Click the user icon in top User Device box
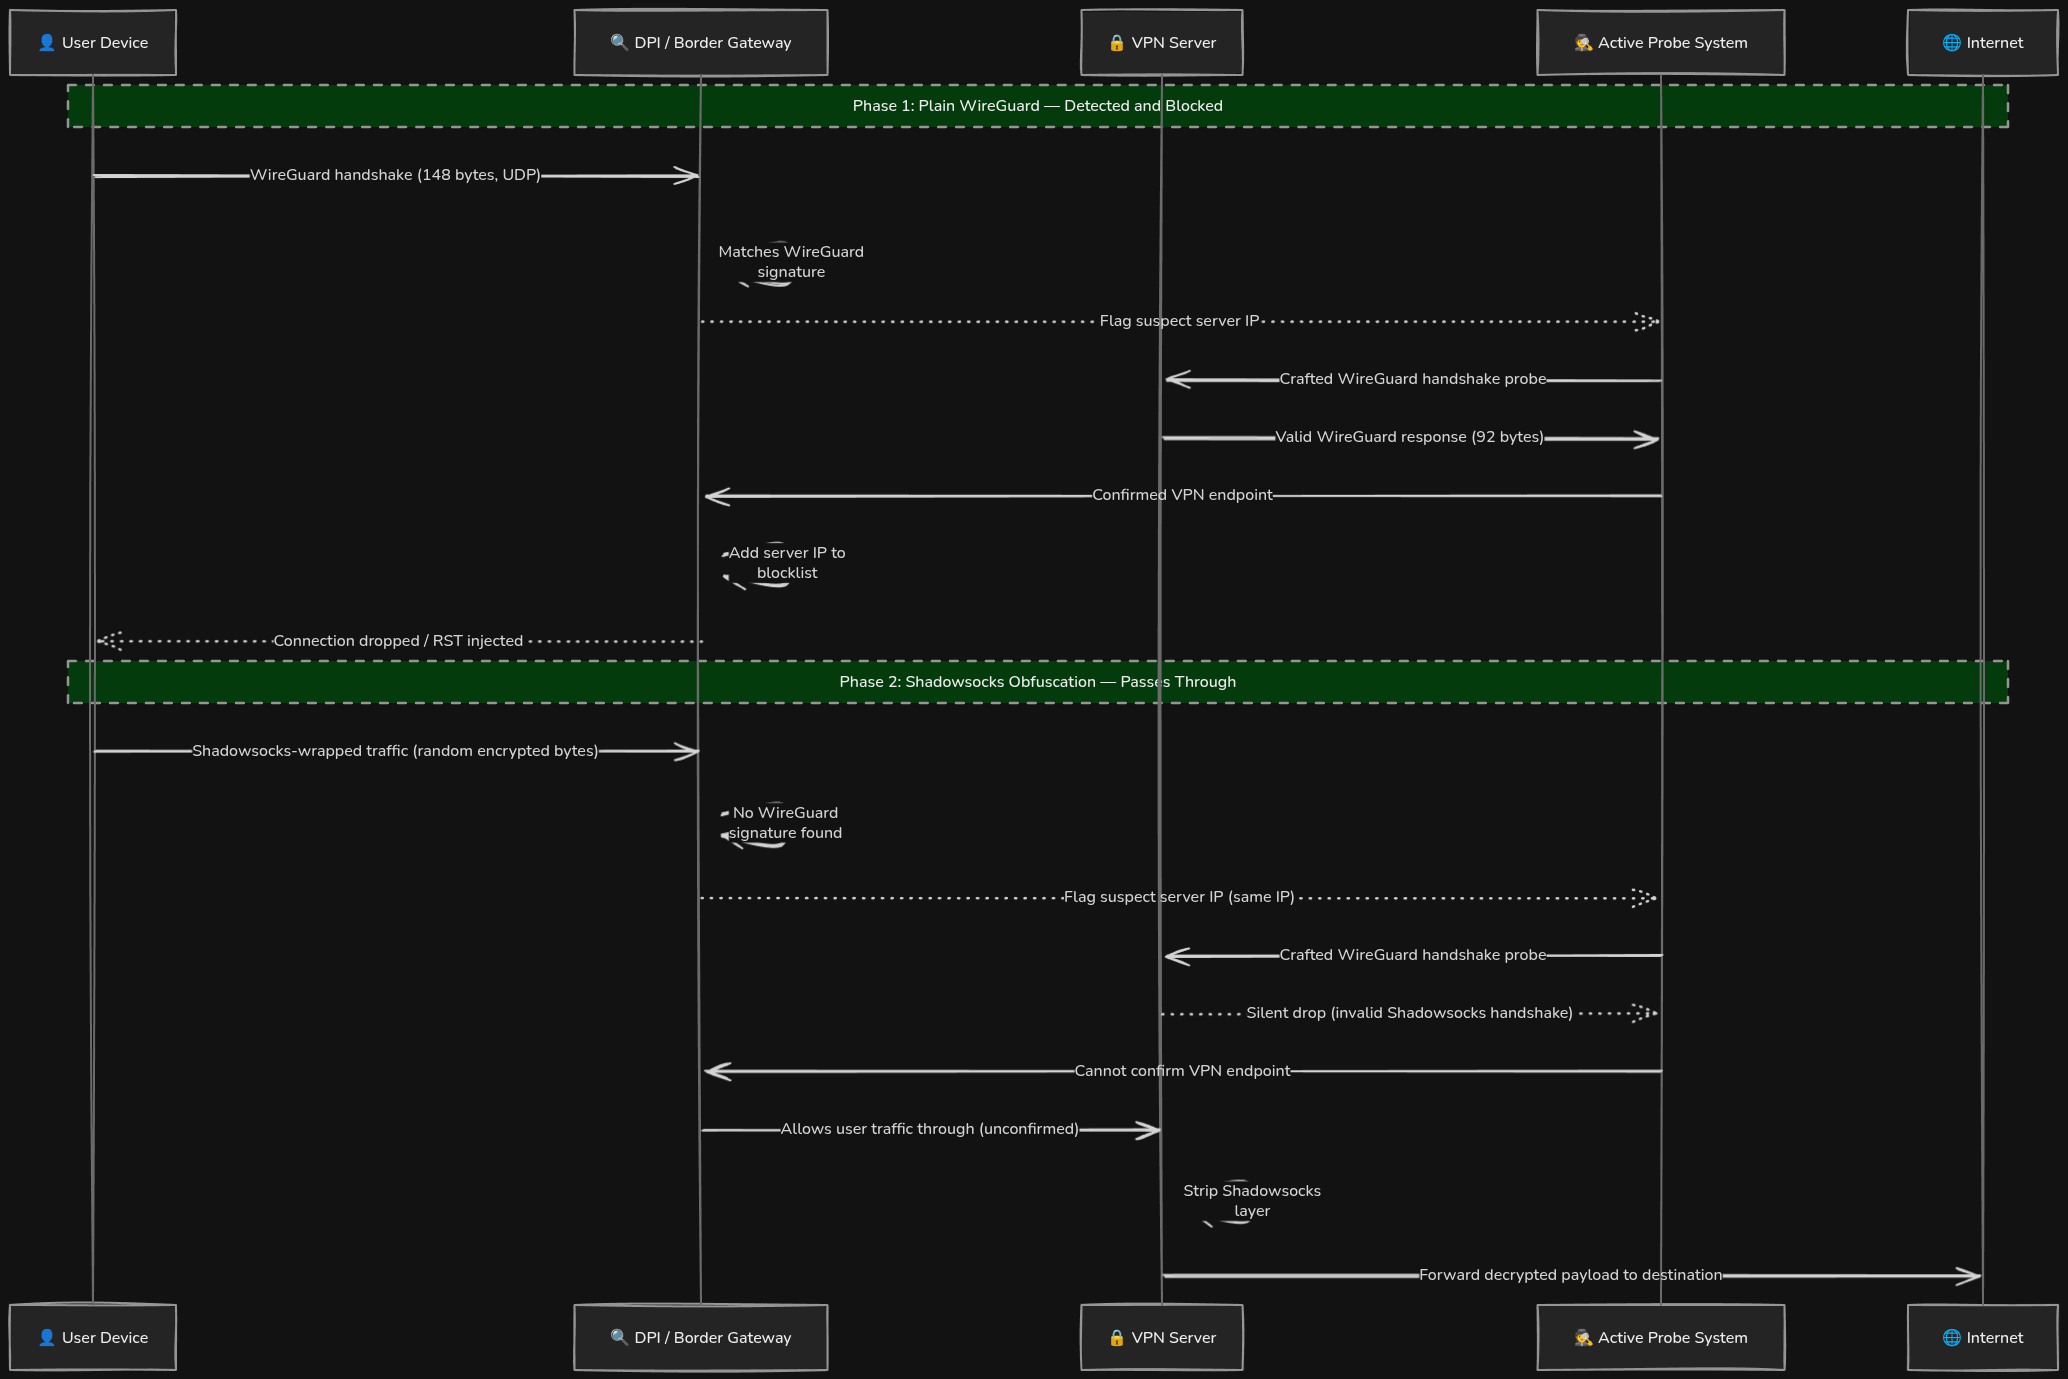This screenshot has height=1379, width=2068. pyautogui.click(x=47, y=42)
